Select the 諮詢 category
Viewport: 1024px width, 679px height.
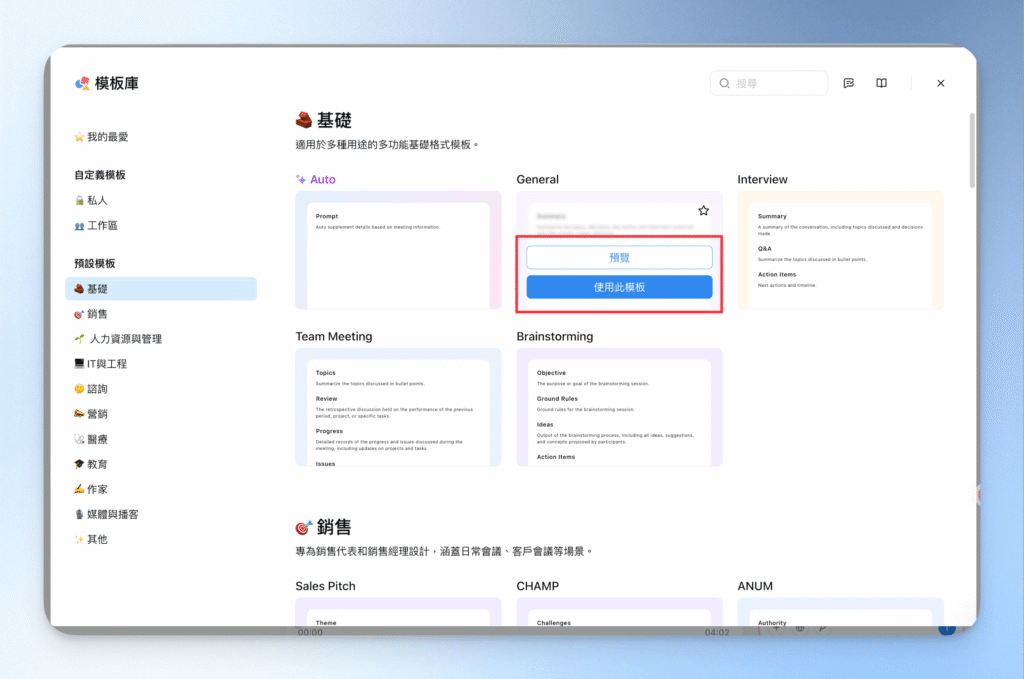coord(91,388)
